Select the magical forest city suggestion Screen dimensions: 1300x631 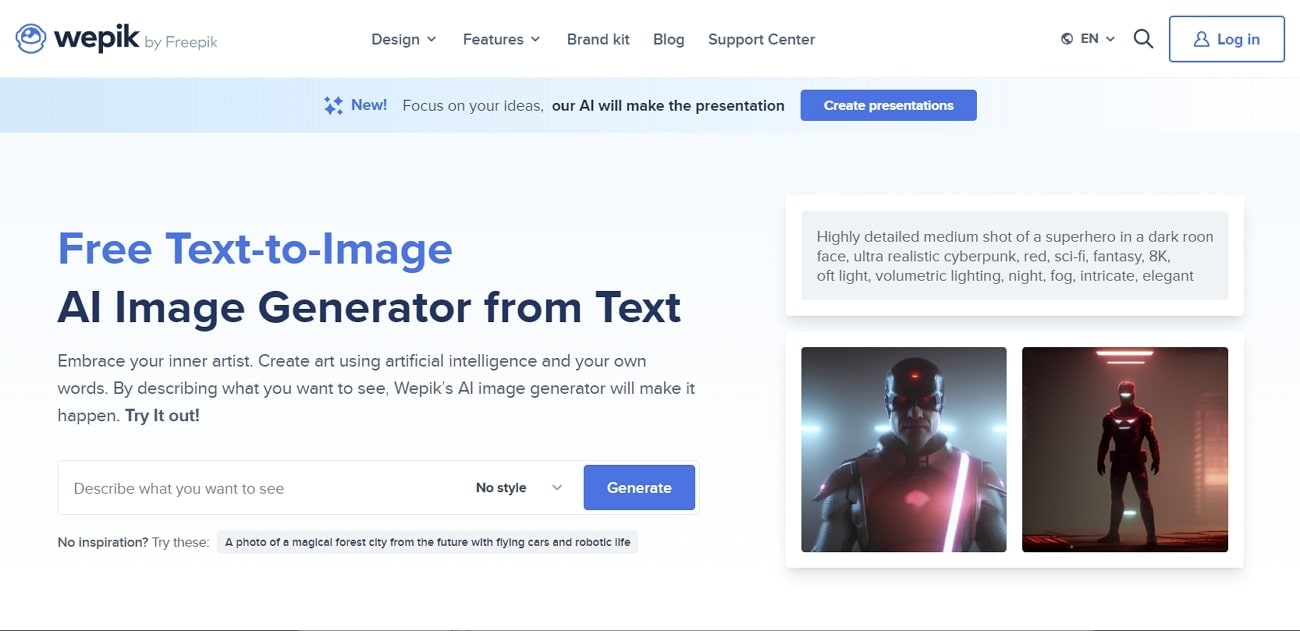click(428, 542)
